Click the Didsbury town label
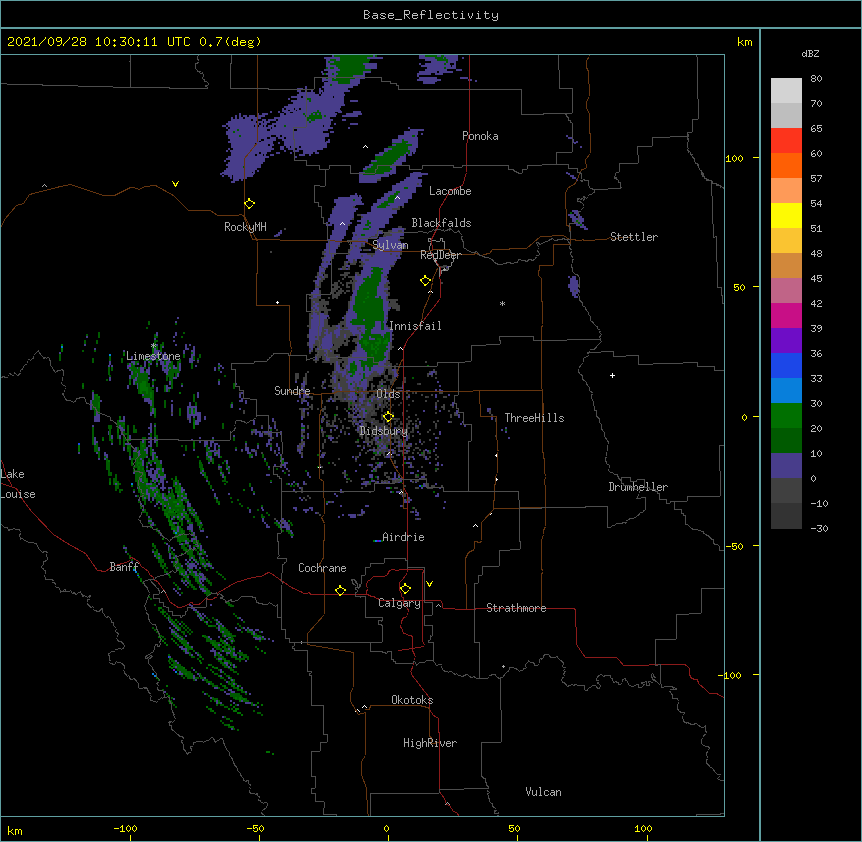This screenshot has height=842, width=862. tap(384, 431)
